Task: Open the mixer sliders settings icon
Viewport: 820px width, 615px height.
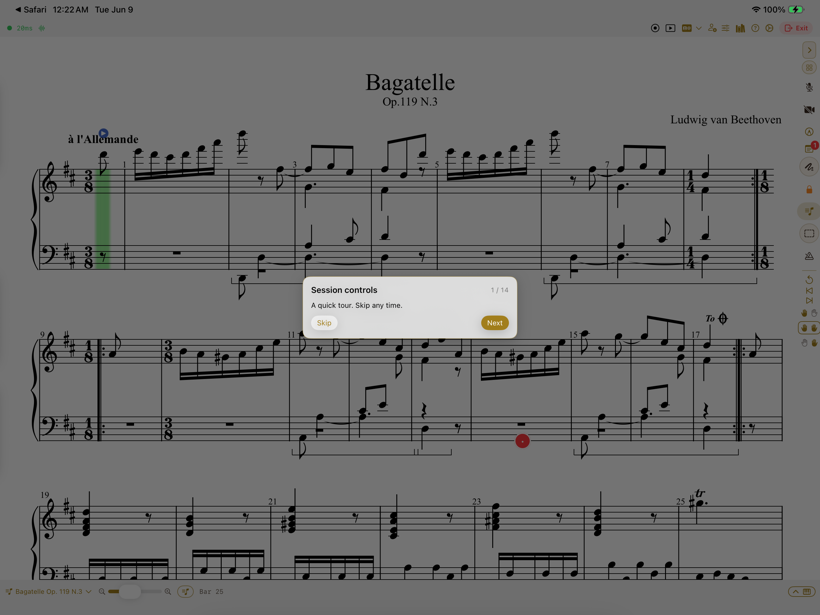Action: coord(725,28)
